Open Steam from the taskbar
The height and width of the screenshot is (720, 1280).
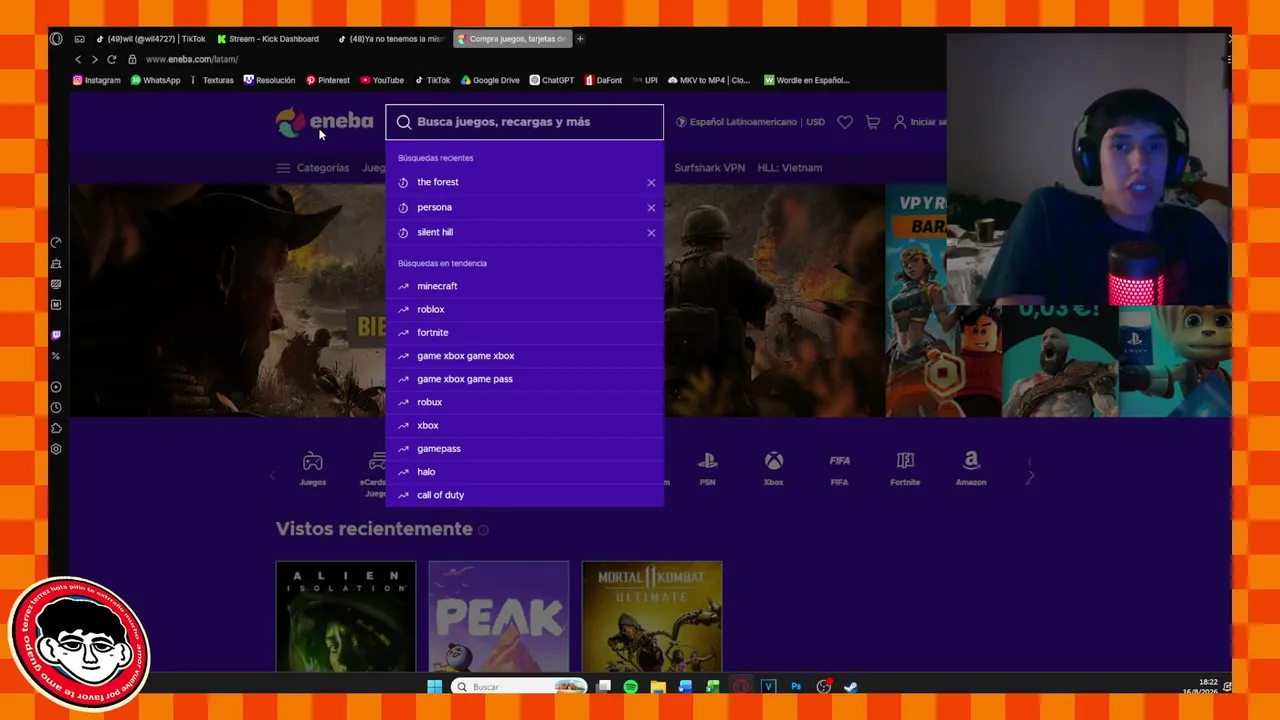tap(851, 687)
